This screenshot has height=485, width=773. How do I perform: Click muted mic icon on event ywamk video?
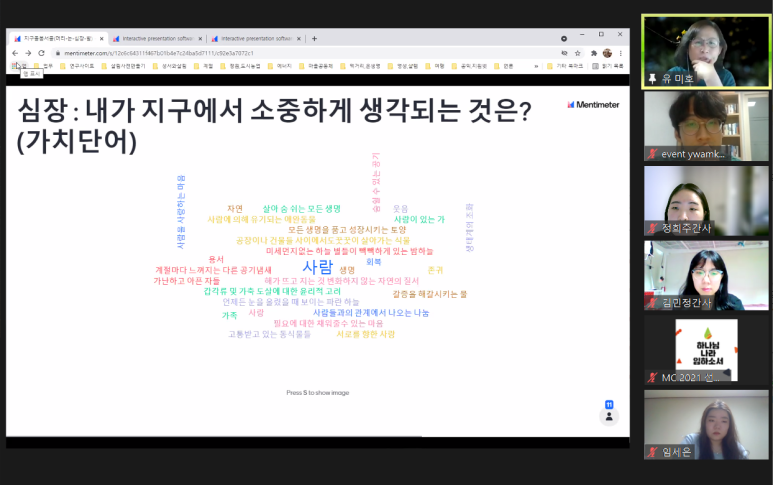point(652,154)
